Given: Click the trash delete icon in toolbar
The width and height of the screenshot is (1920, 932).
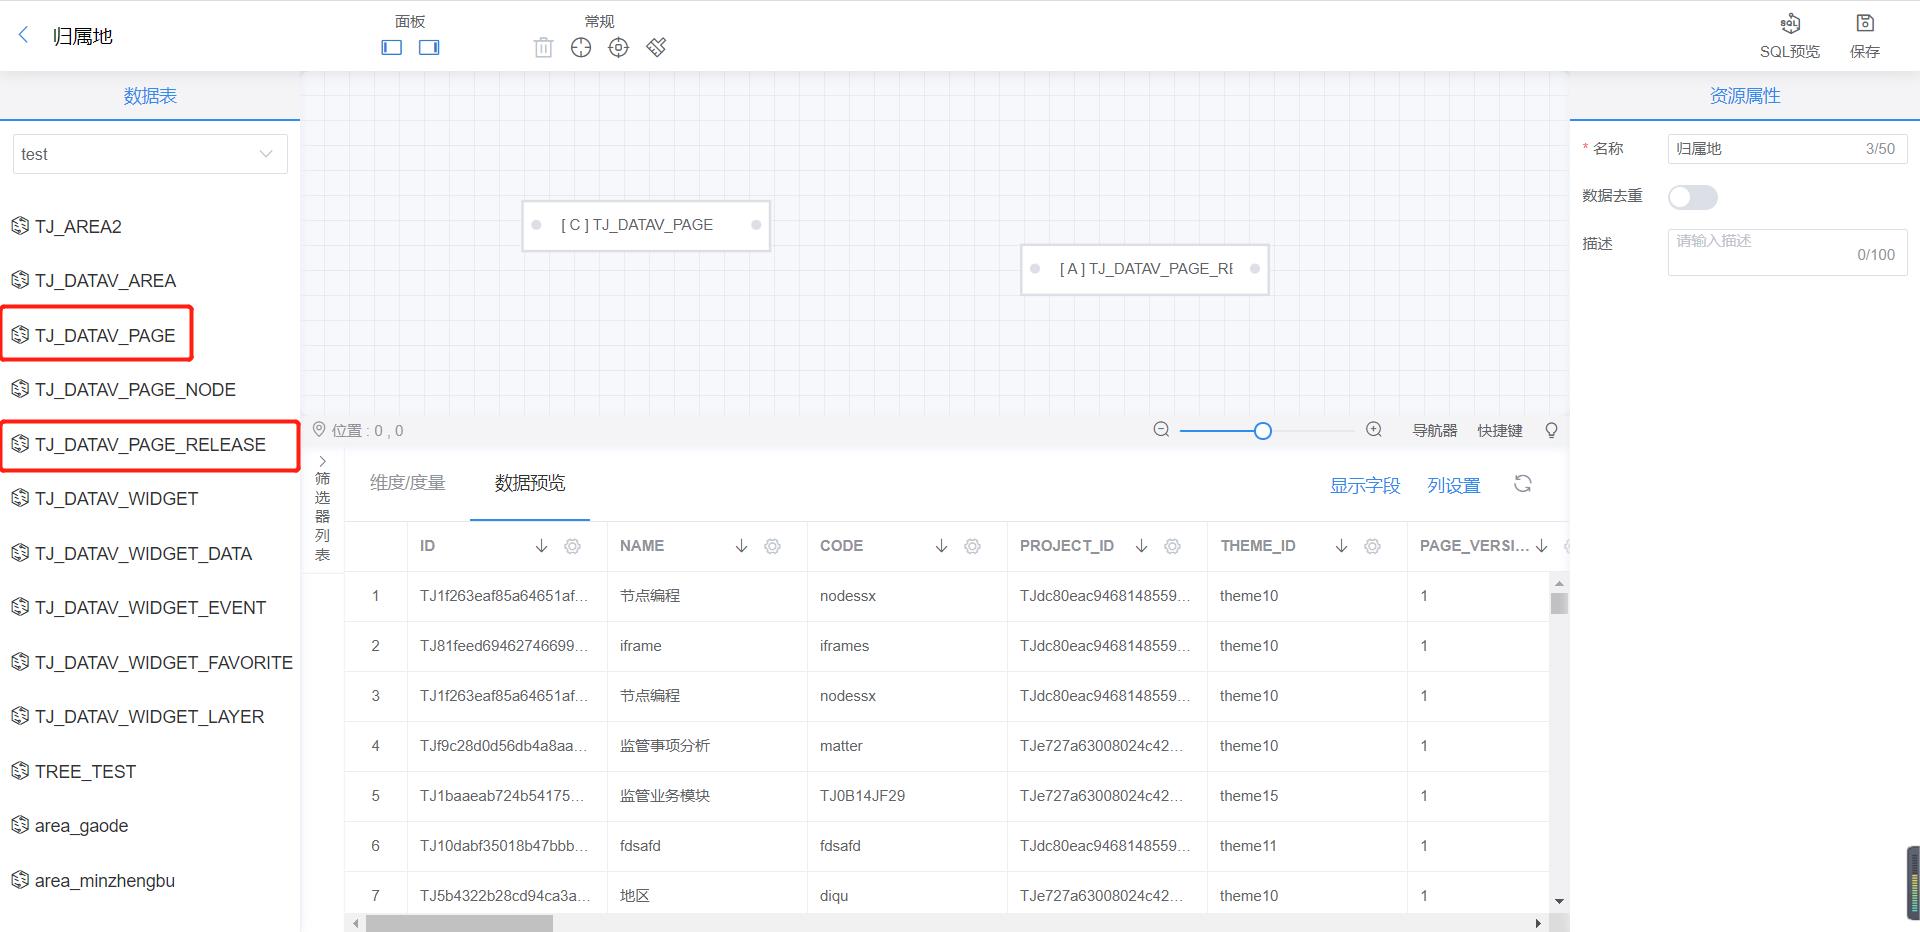Looking at the screenshot, I should point(543,47).
